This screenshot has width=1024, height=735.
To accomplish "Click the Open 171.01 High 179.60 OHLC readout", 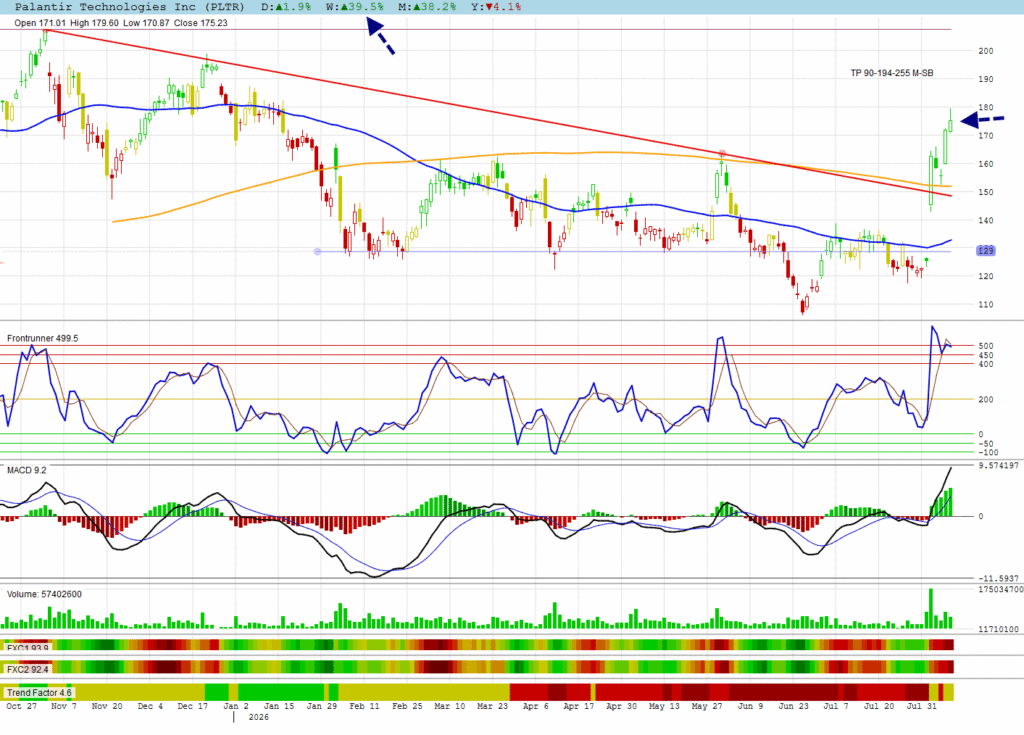I will [121, 23].
